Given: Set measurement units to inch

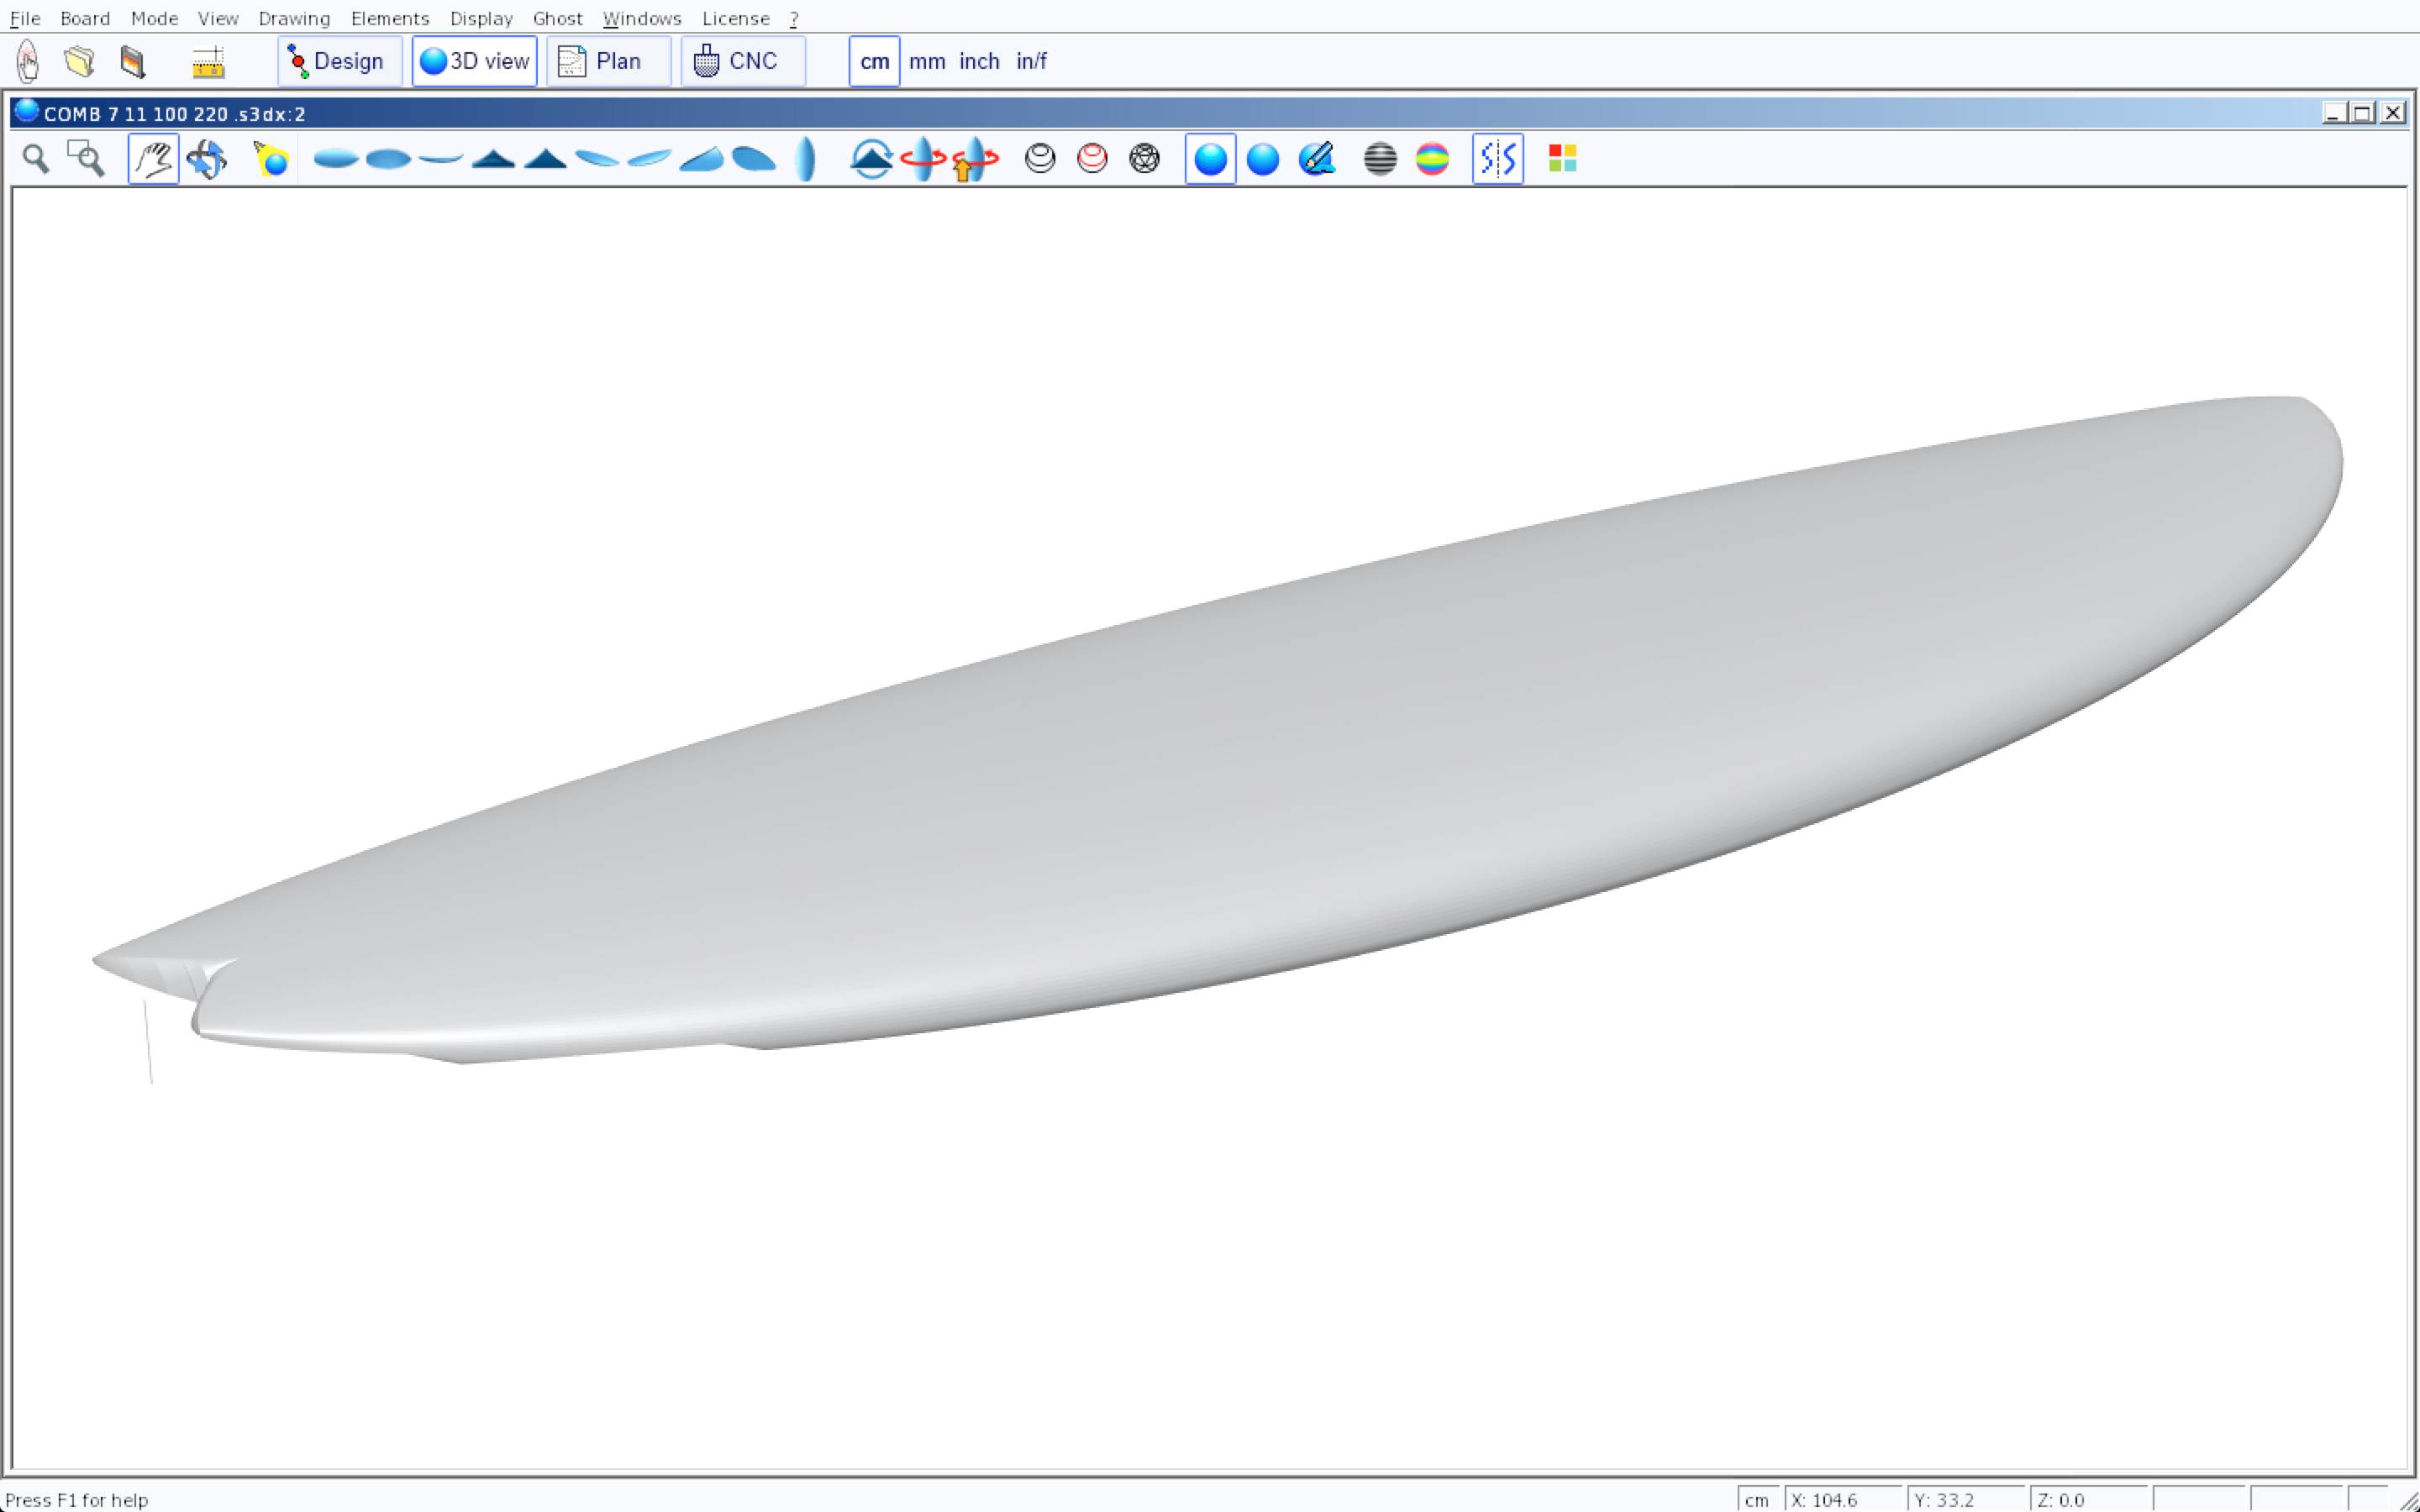Looking at the screenshot, I should (978, 61).
